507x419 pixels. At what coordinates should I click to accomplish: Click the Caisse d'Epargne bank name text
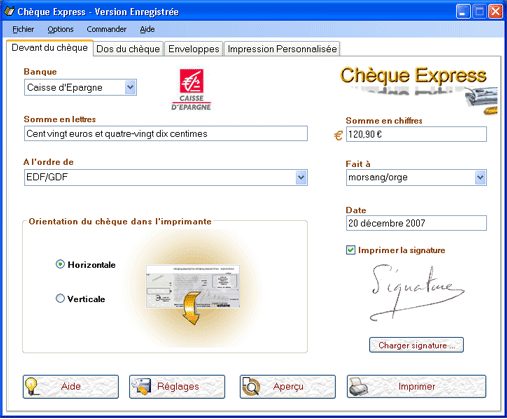pyautogui.click(x=65, y=88)
